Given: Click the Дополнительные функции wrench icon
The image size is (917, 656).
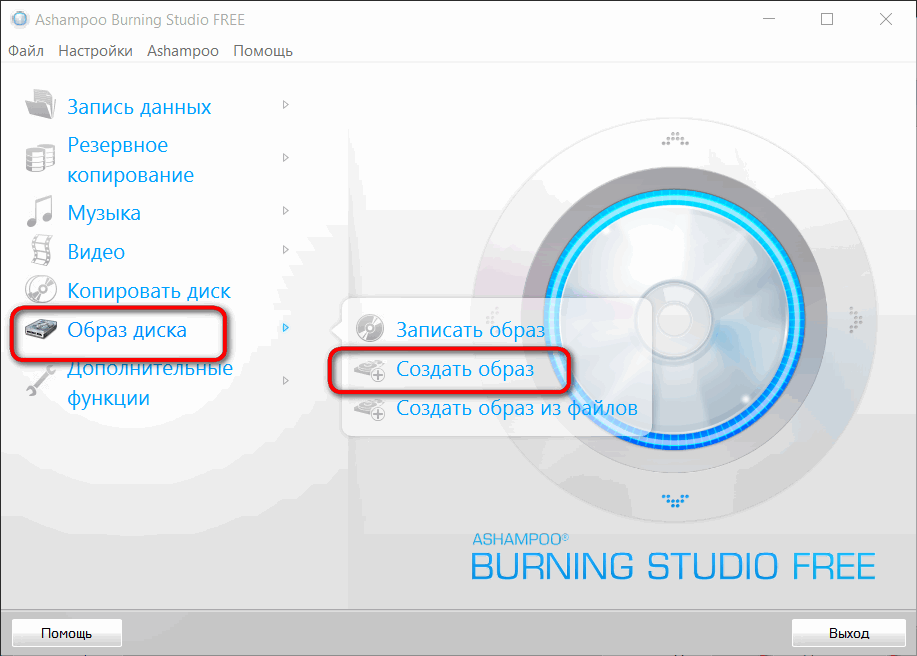Looking at the screenshot, I should (41, 381).
